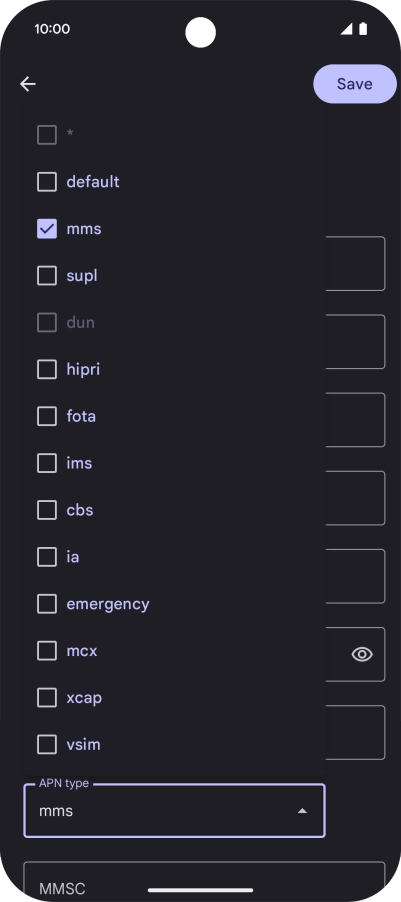Check the ia checkbox
401x902 pixels.
point(47,557)
